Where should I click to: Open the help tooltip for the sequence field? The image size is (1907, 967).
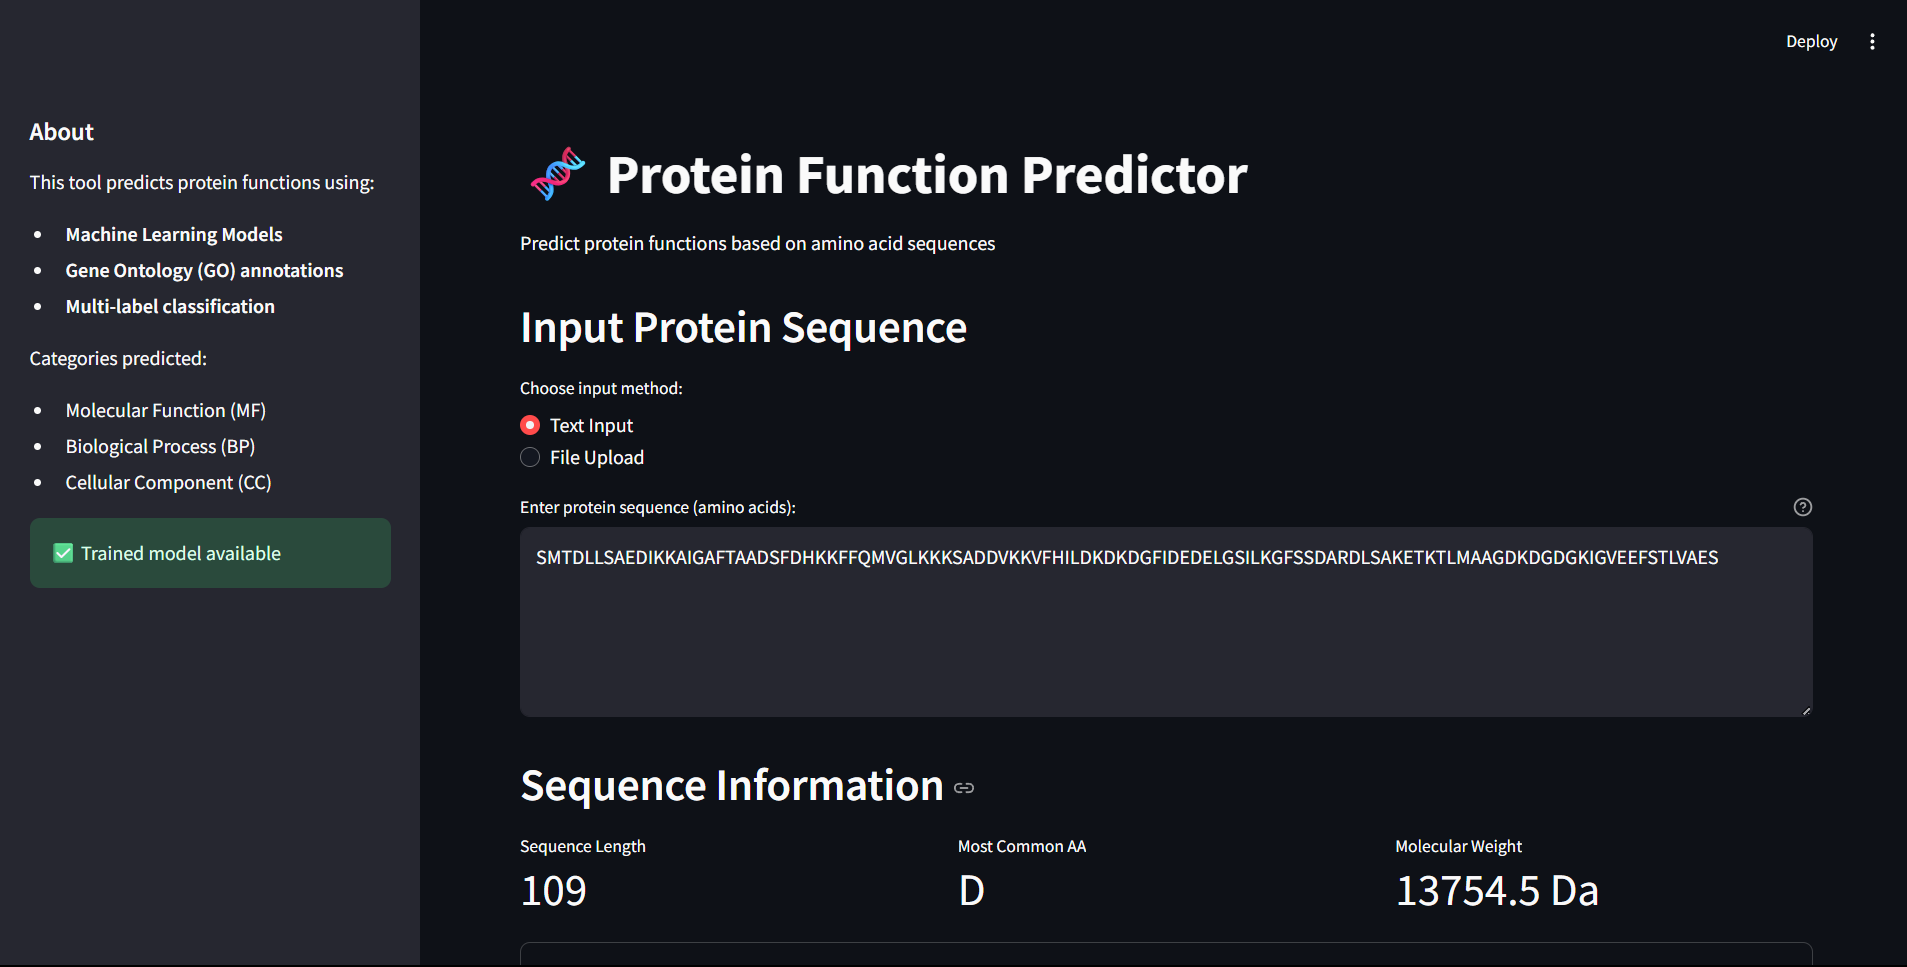coord(1801,507)
